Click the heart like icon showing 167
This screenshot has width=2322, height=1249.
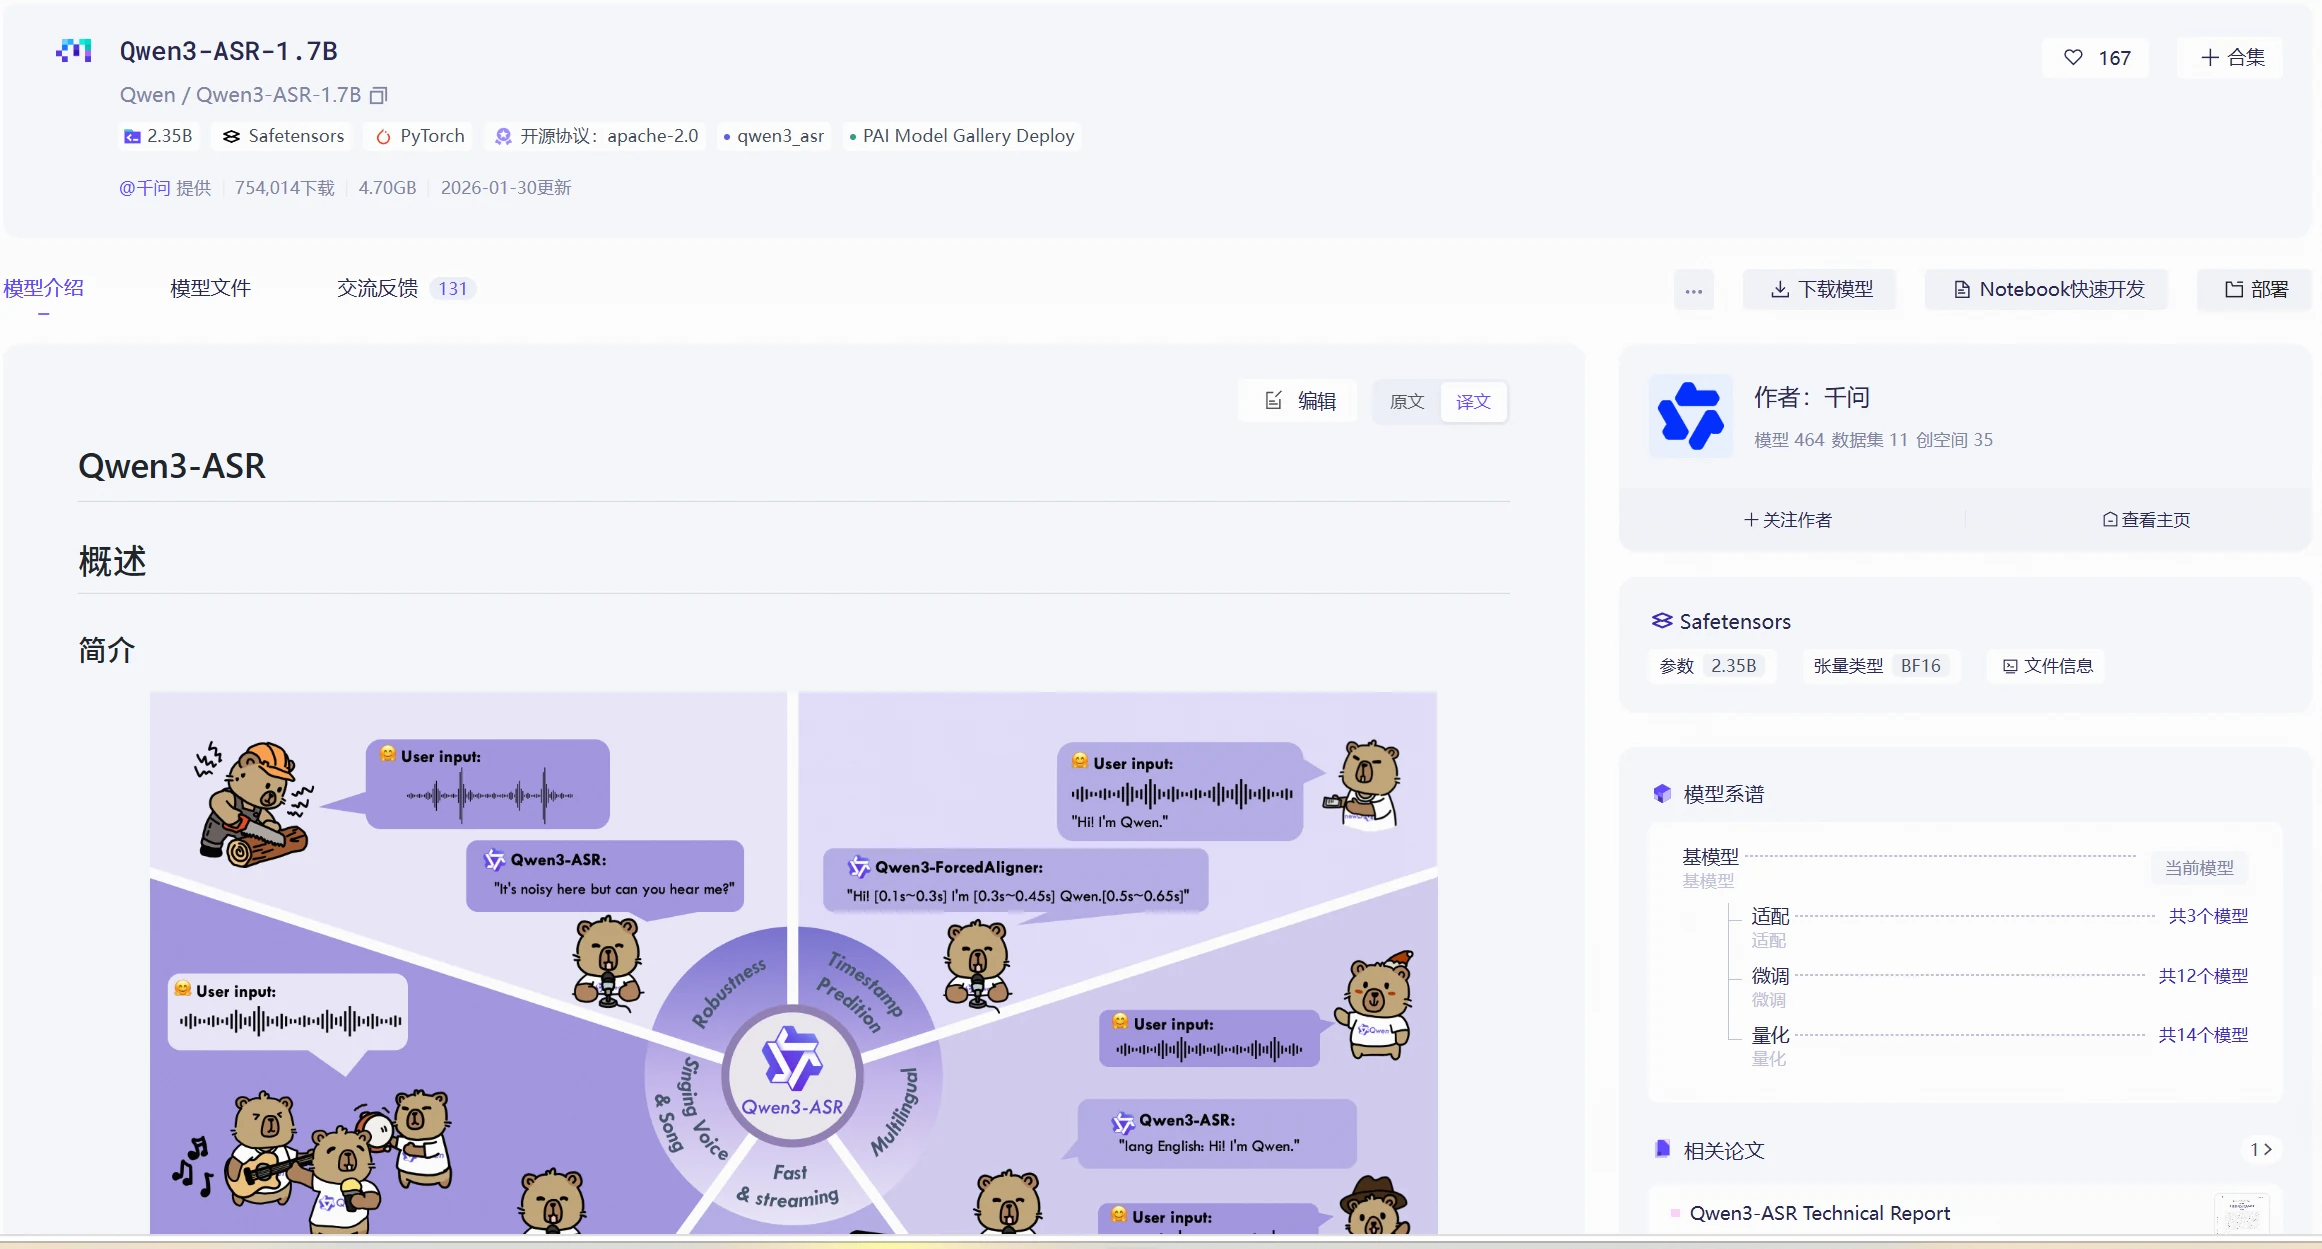coord(2074,57)
